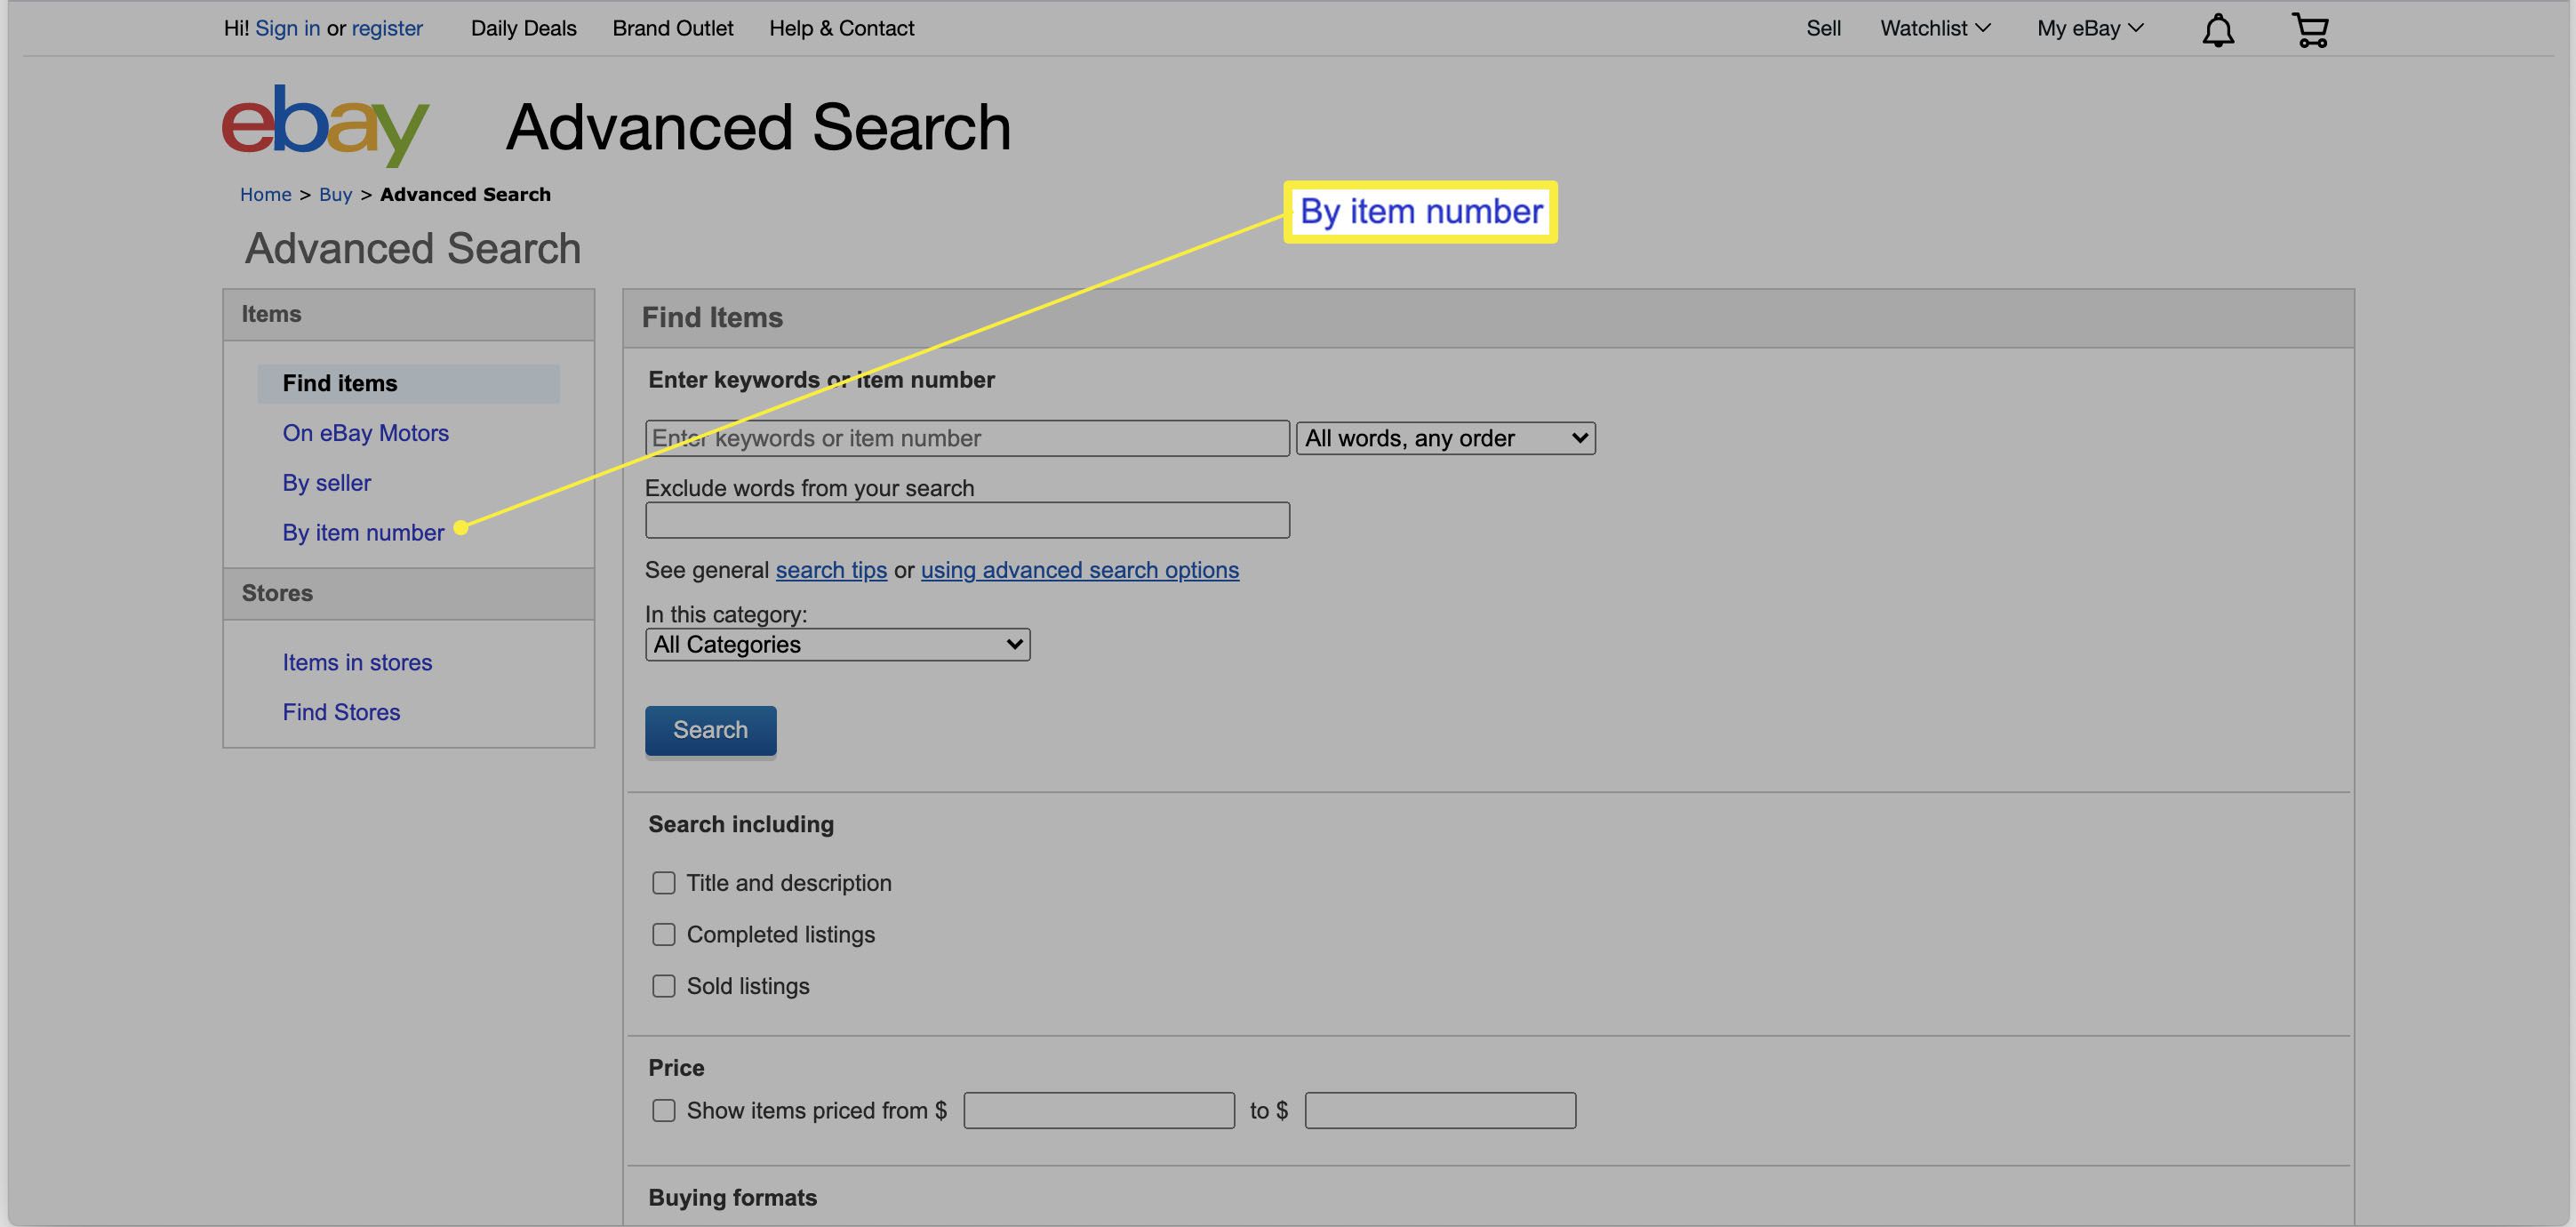
Task: Click the Sign in link
Action: click(287, 28)
